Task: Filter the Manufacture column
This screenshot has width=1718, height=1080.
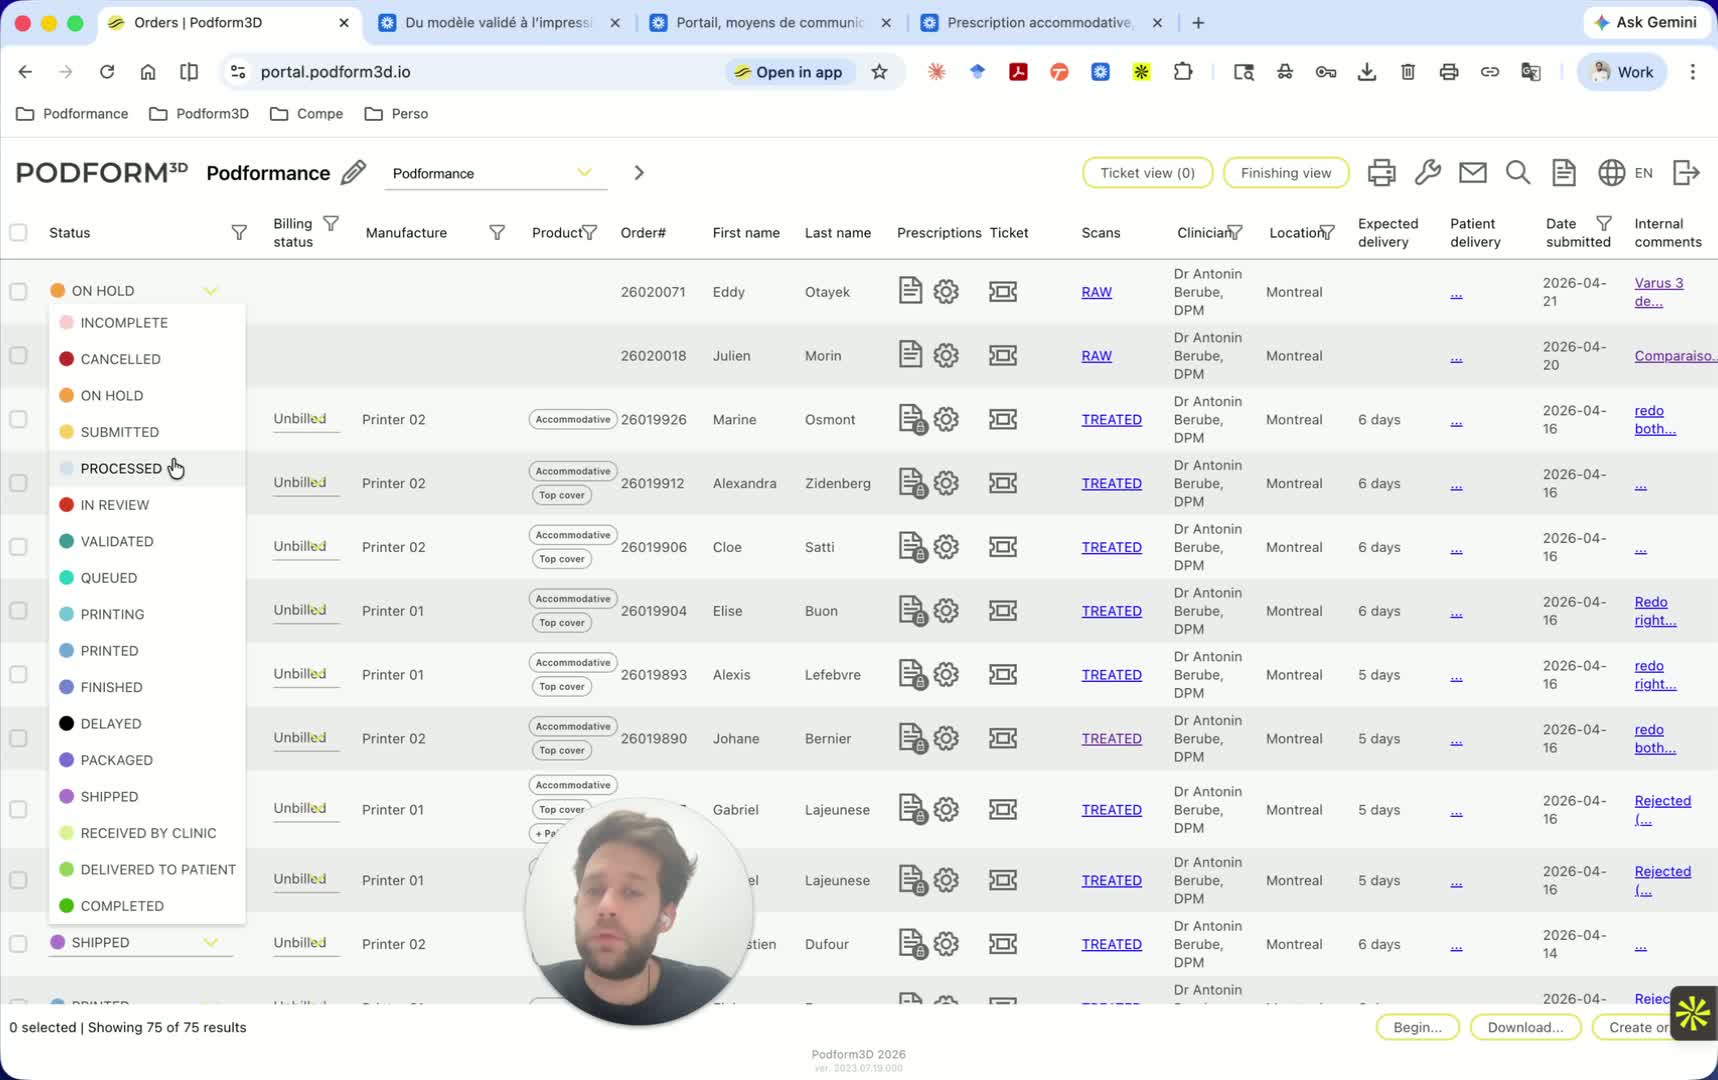Action: tap(497, 233)
